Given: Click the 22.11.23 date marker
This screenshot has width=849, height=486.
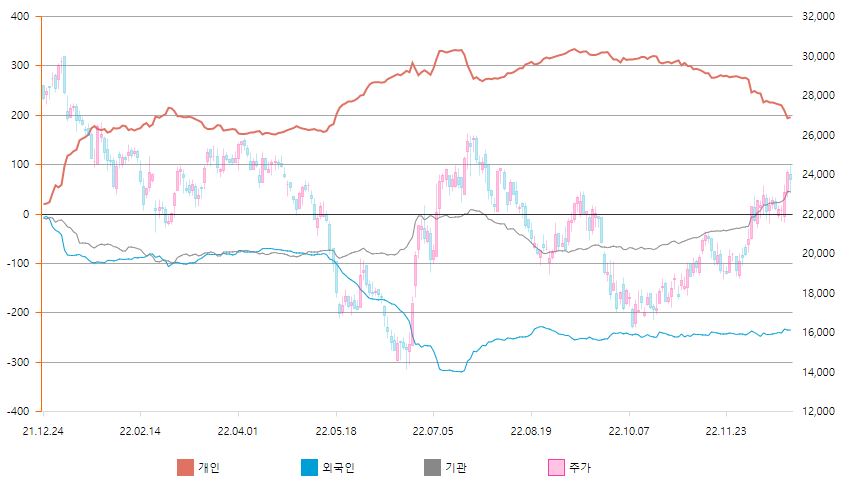Looking at the screenshot, I should (x=726, y=430).
